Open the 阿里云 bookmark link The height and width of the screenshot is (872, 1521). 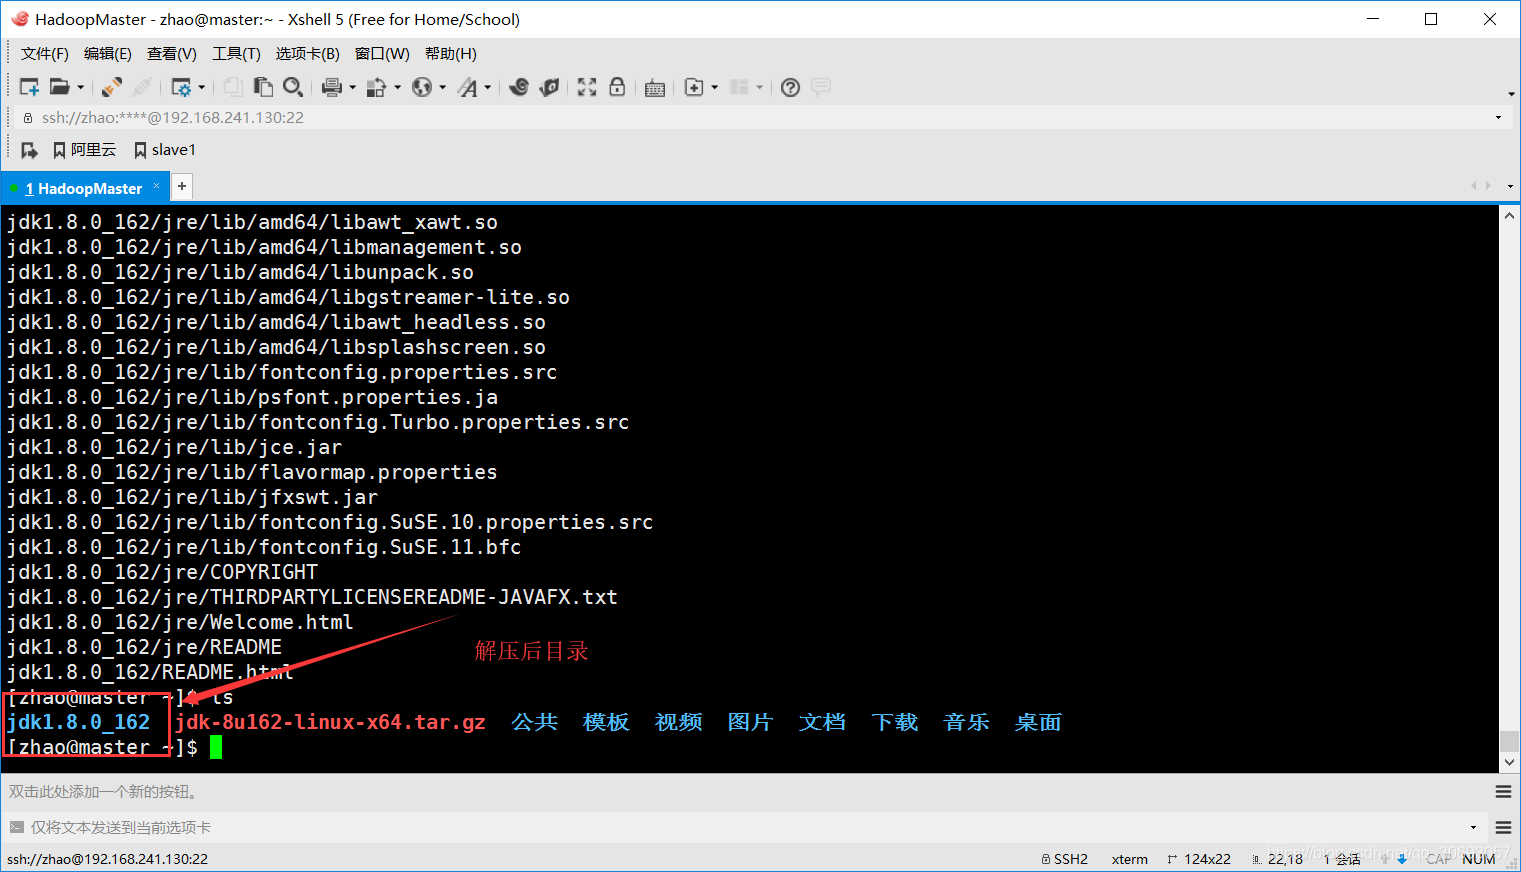point(85,150)
